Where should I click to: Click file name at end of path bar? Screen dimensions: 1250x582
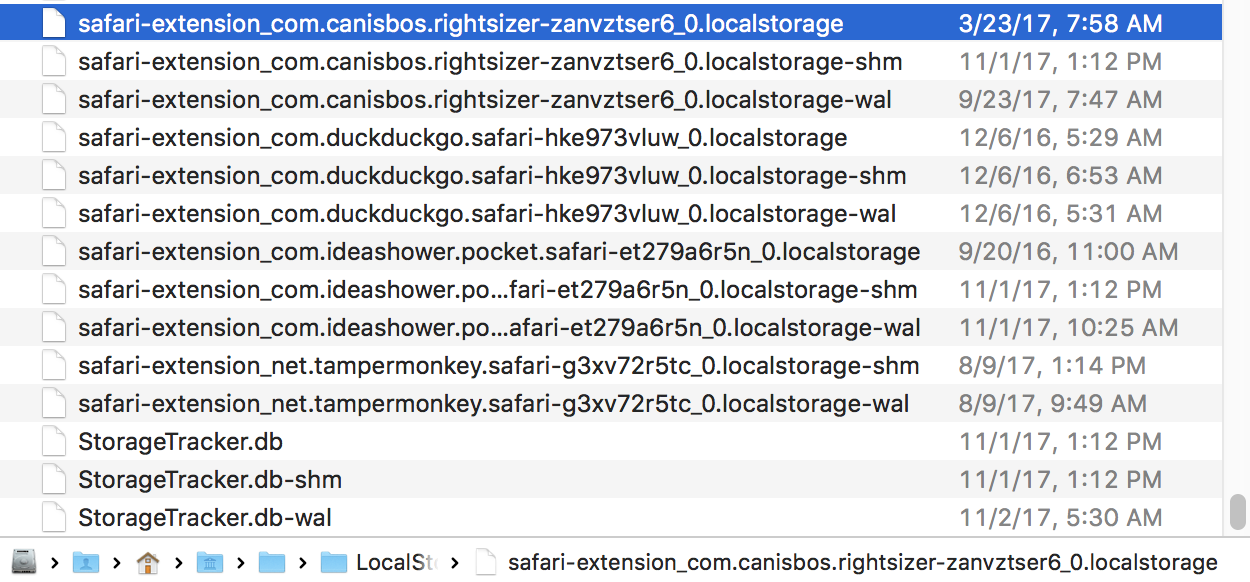(x=862, y=563)
